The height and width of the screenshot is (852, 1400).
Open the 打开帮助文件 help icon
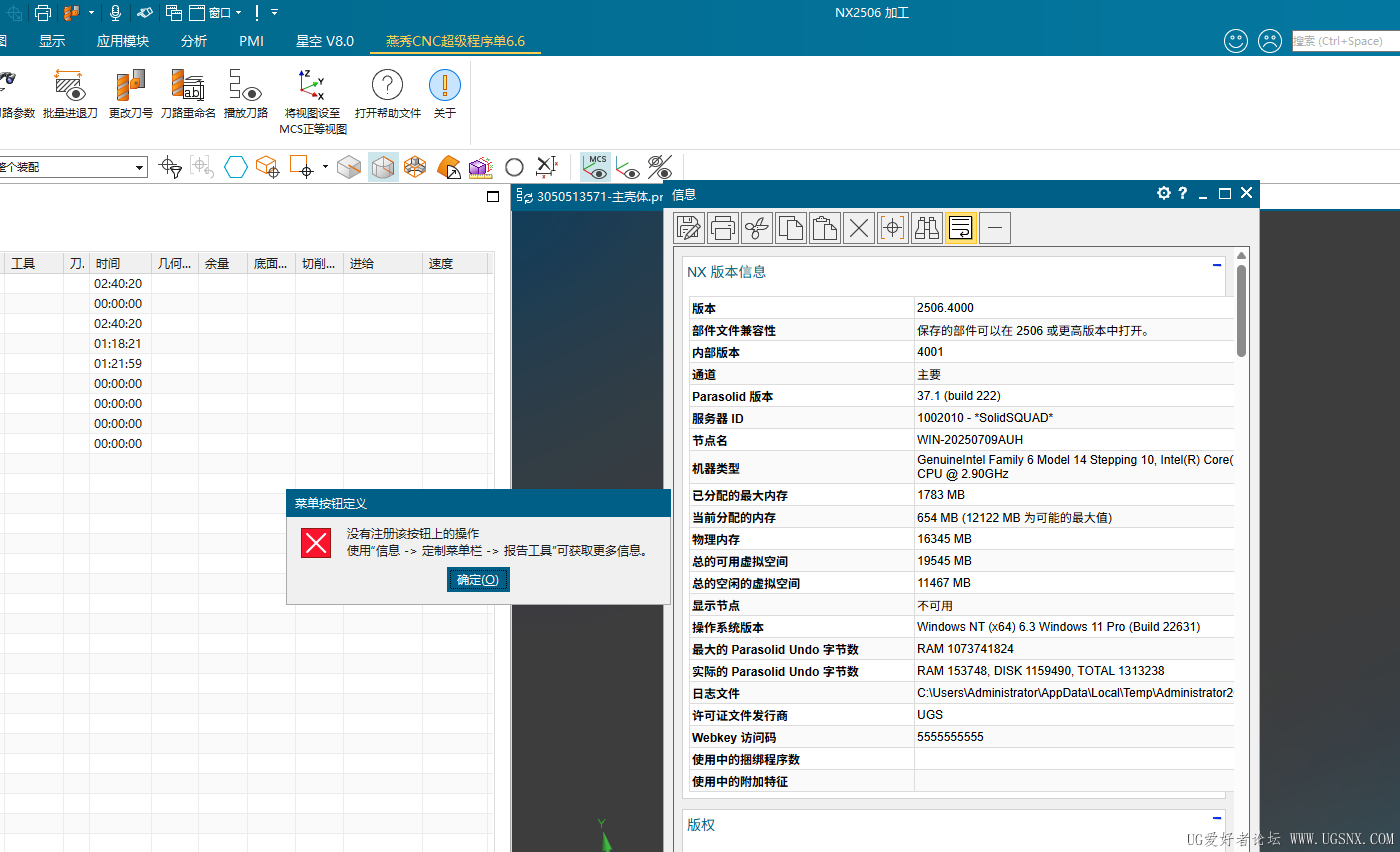tap(387, 86)
